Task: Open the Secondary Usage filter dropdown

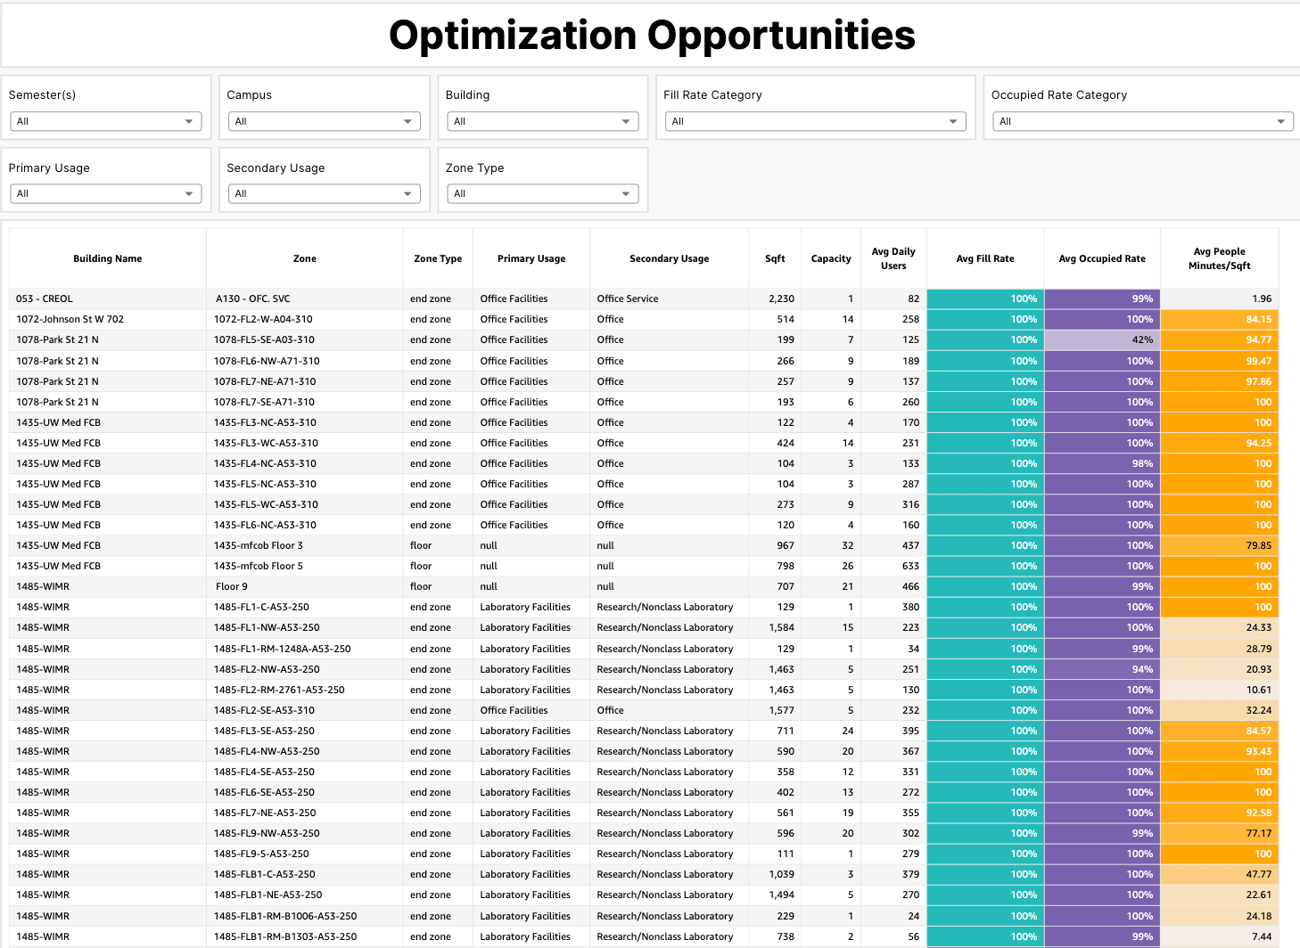Action: coord(323,193)
